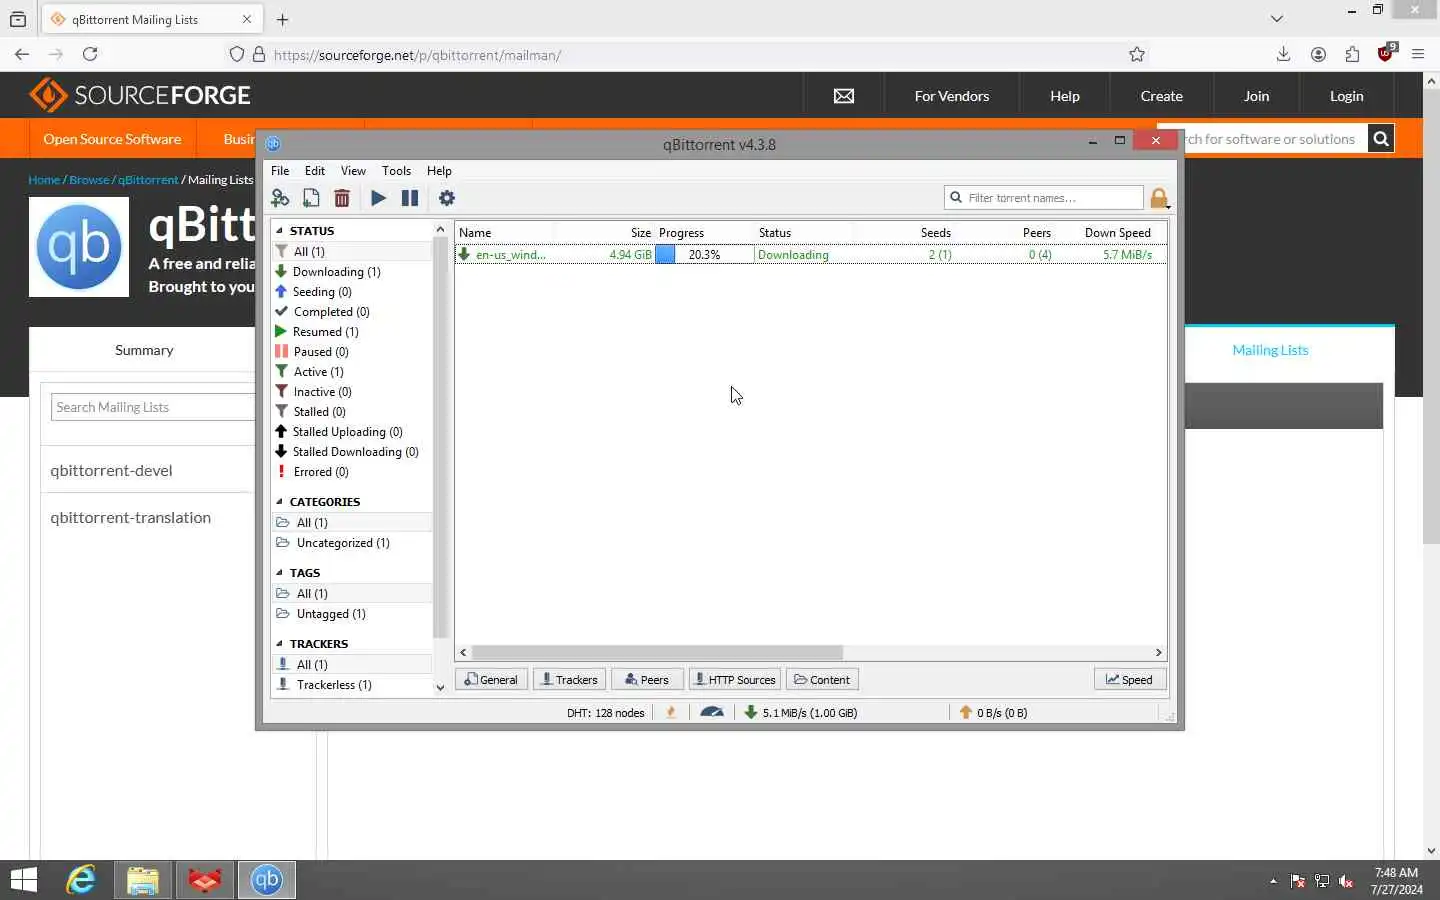Viewport: 1440px width, 900px height.
Task: Select Seeding (0) status filter
Action: click(x=352, y=291)
